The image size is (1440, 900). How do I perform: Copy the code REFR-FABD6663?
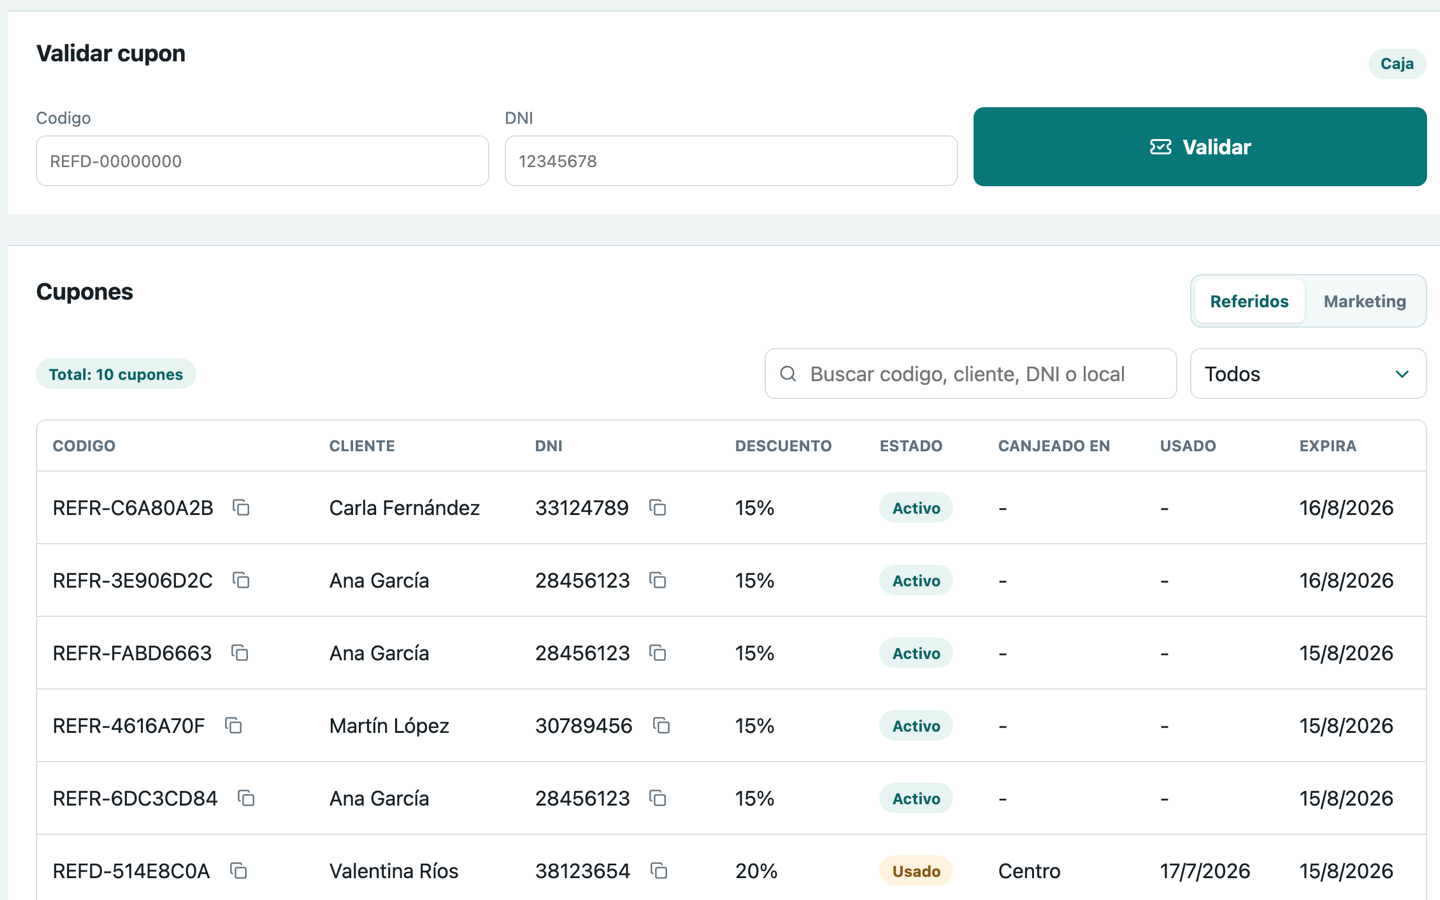pos(240,653)
